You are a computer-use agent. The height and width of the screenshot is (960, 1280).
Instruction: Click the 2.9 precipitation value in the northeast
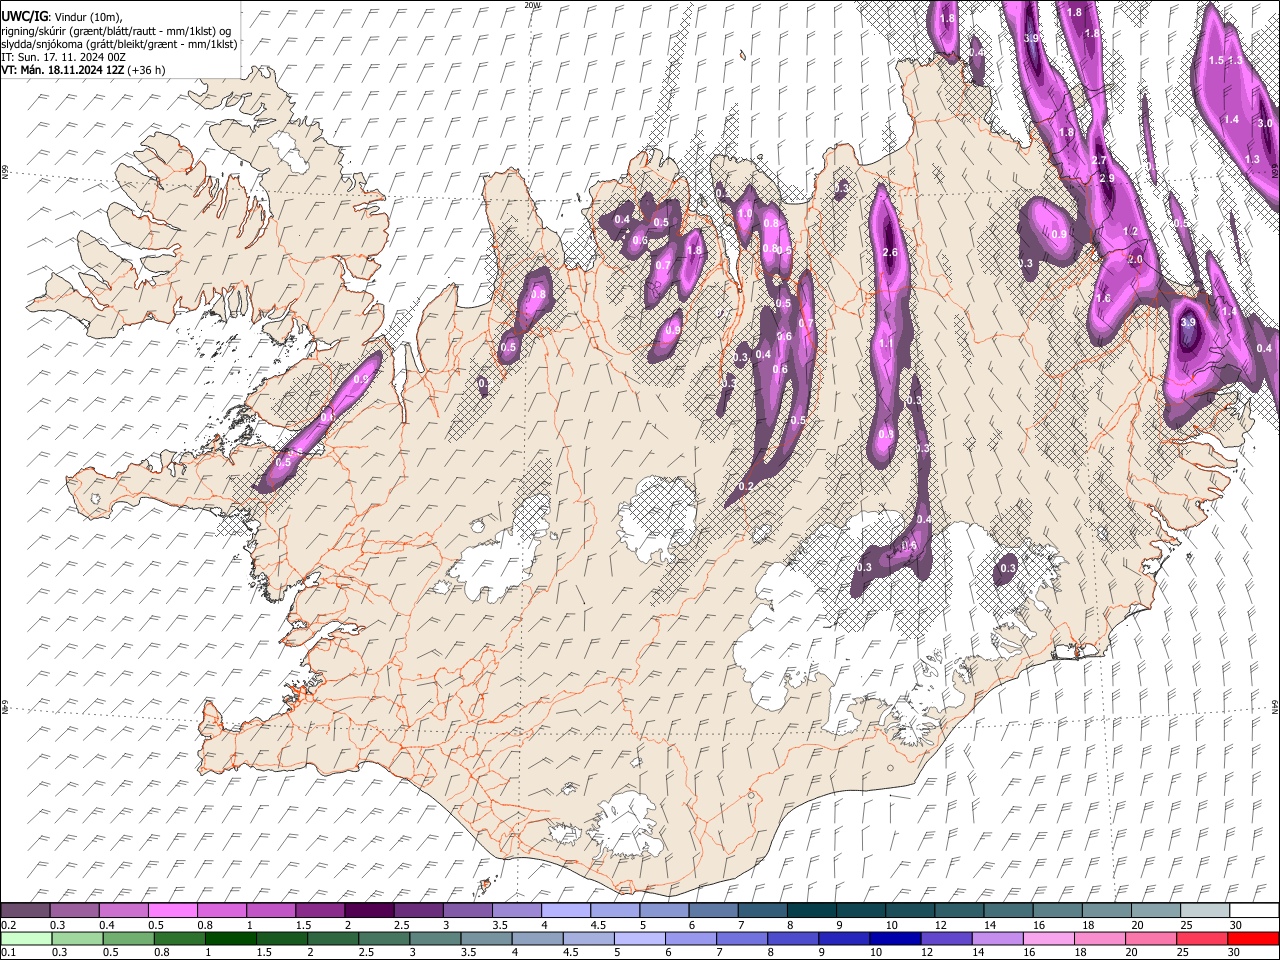tap(1107, 178)
